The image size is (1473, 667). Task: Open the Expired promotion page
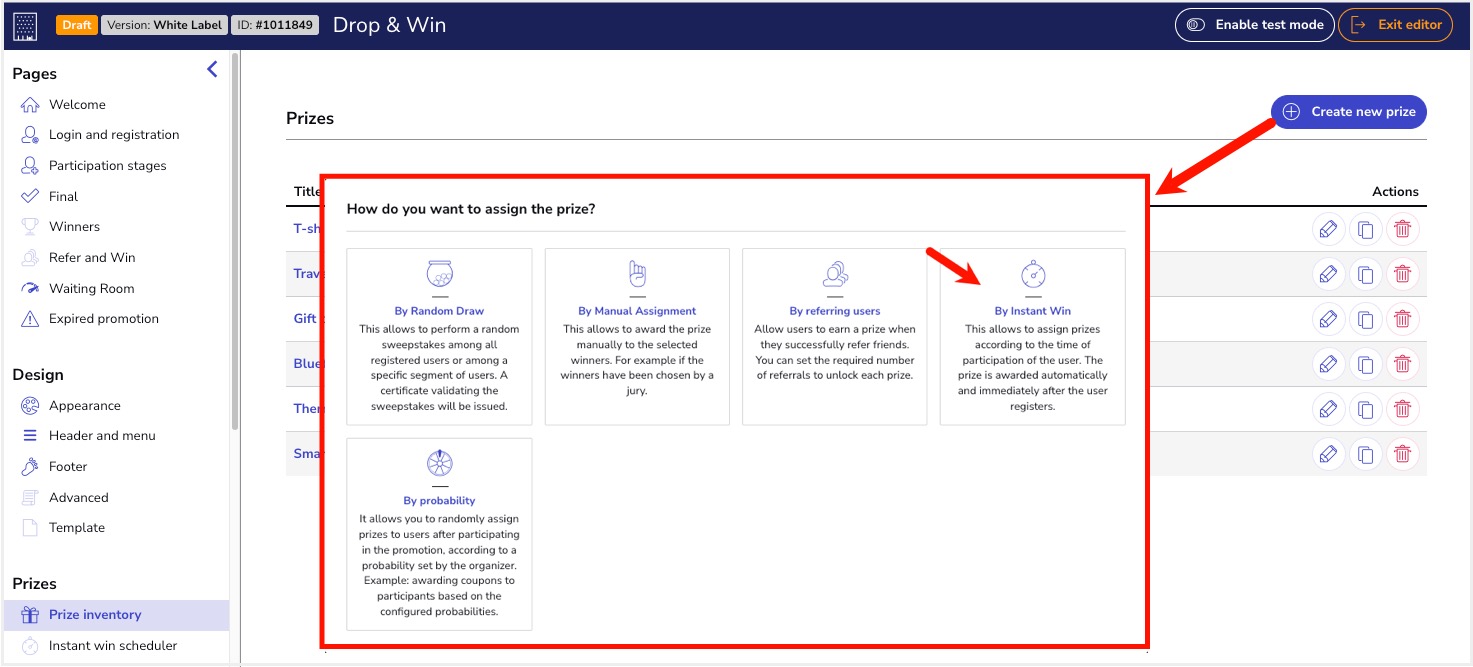(103, 318)
